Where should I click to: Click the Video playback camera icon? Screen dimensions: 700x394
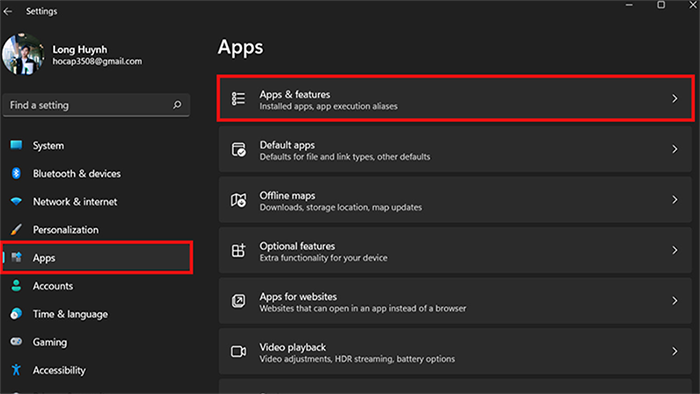click(238, 351)
